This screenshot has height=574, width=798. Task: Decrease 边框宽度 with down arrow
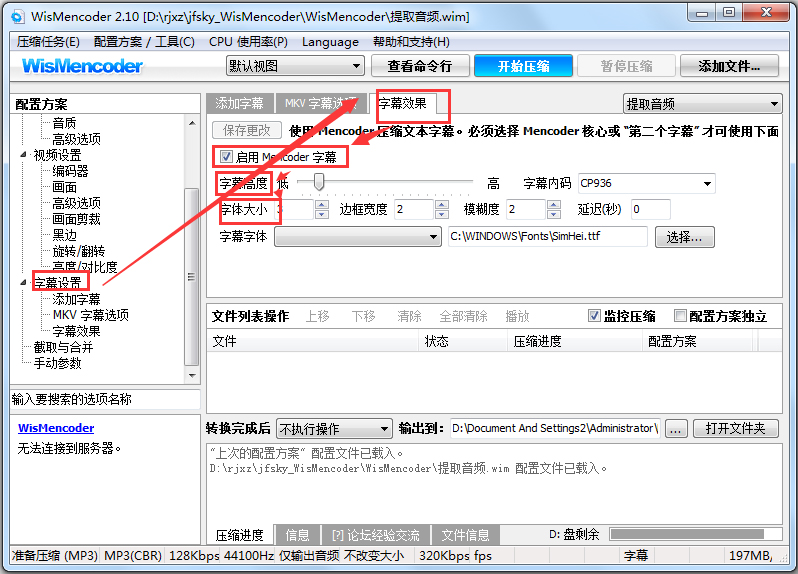tap(442, 214)
